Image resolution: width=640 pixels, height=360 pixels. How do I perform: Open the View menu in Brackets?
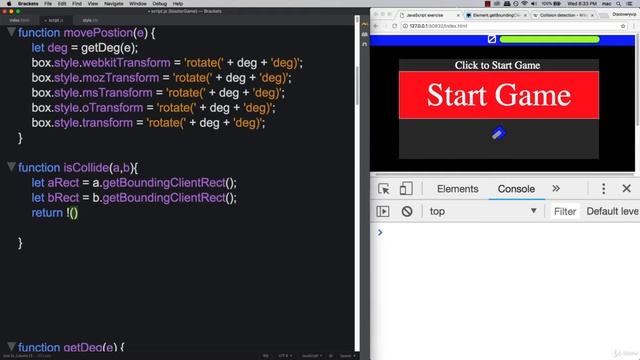(x=93, y=4)
